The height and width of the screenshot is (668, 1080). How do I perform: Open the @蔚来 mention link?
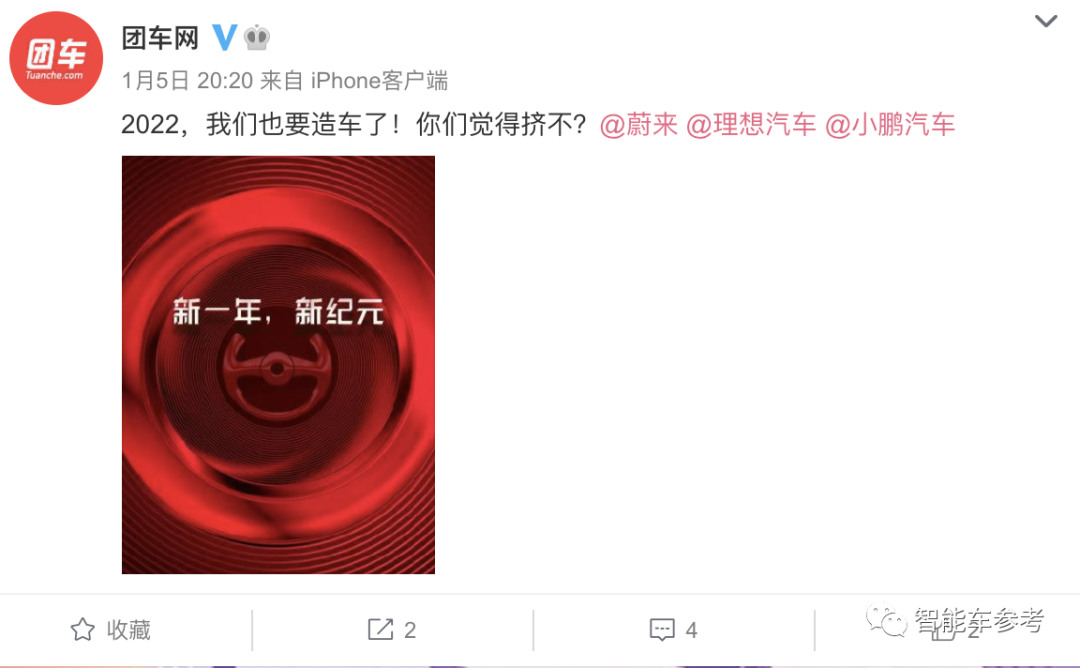click(638, 125)
